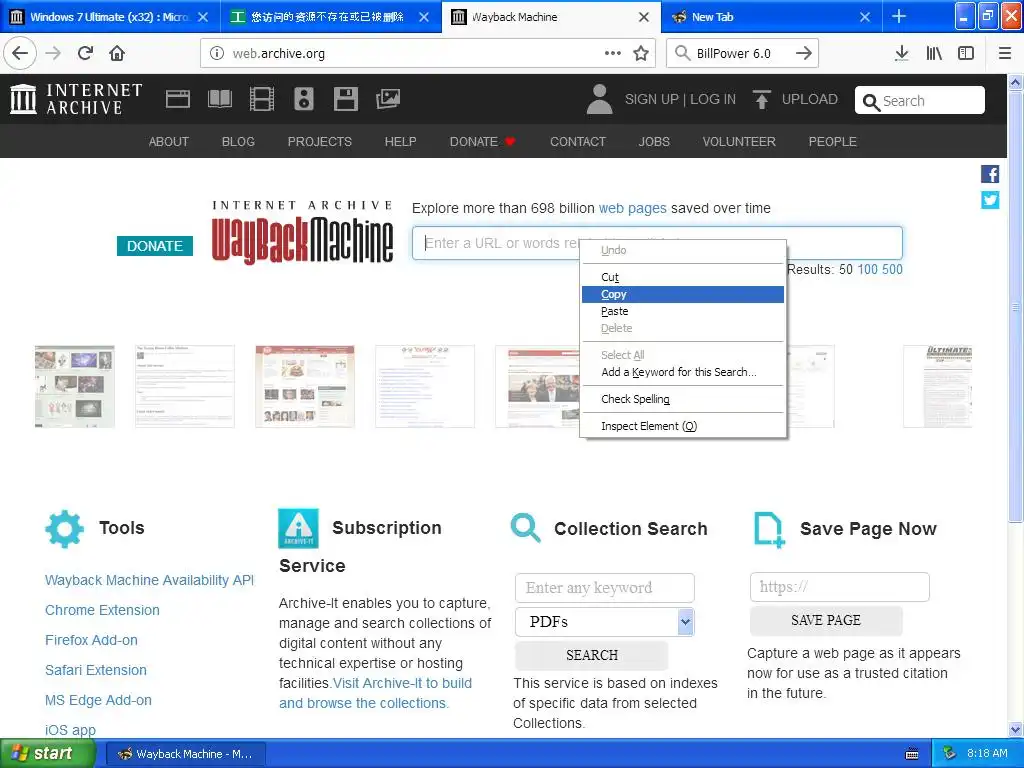Switch to the New Tab tab
This screenshot has width=1024, height=768.
(772, 17)
